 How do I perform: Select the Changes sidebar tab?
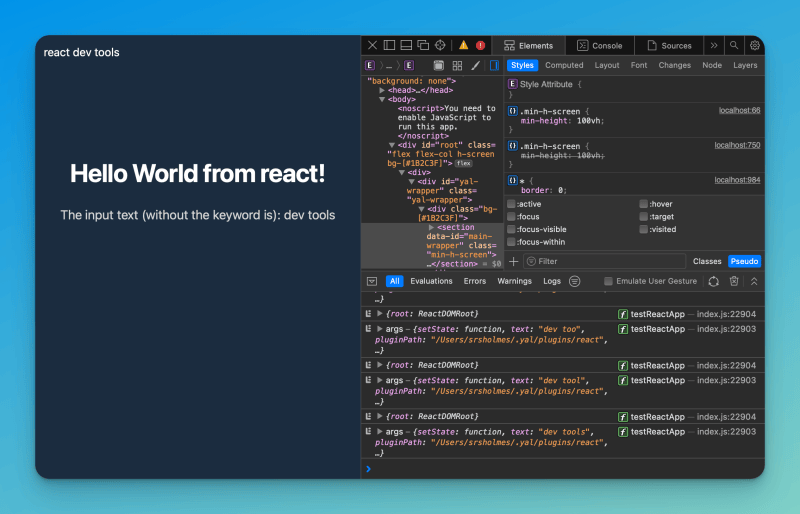coord(674,65)
